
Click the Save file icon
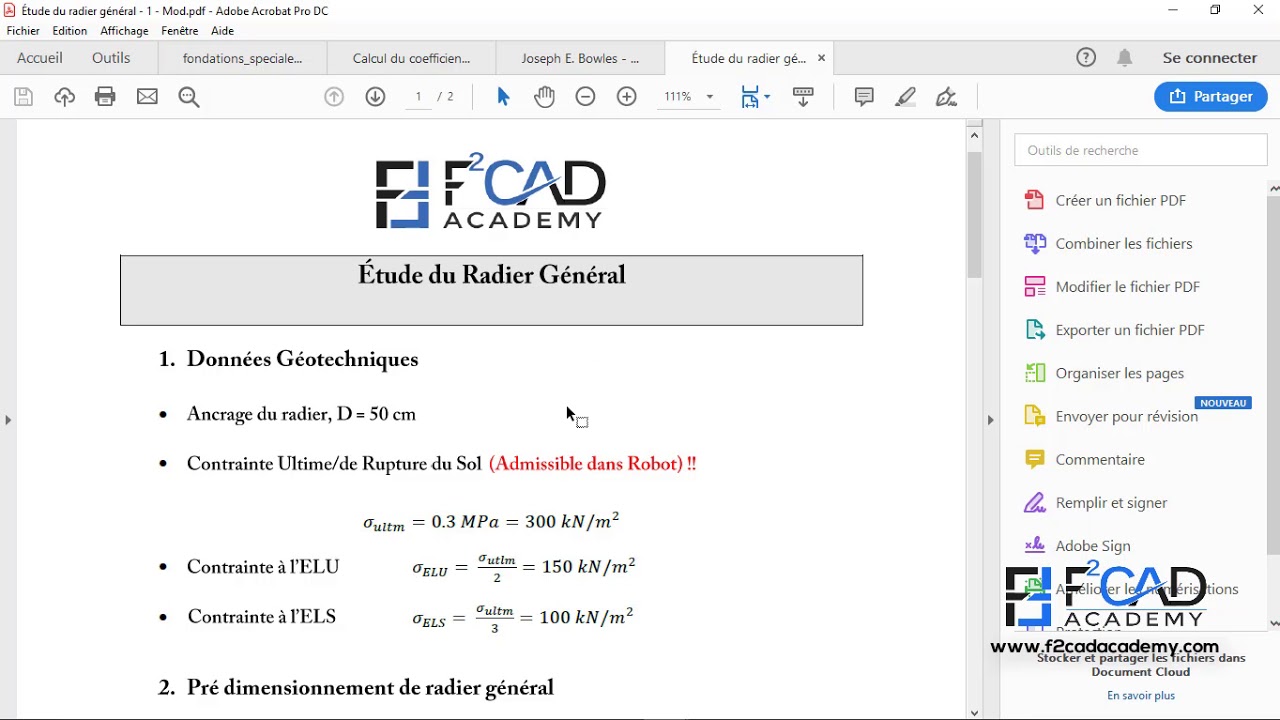(24, 97)
